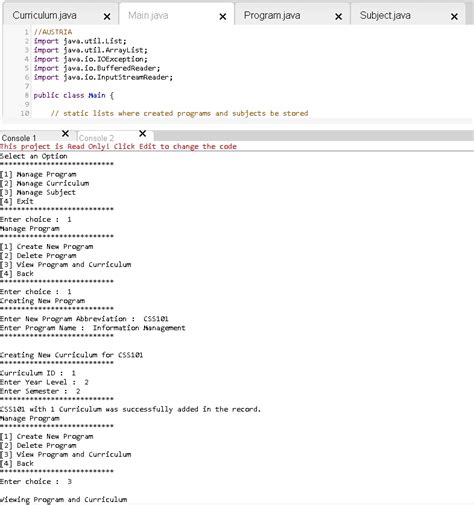This screenshot has height=505, width=474.
Task: Close the Subject.java tab
Action: 454,16
